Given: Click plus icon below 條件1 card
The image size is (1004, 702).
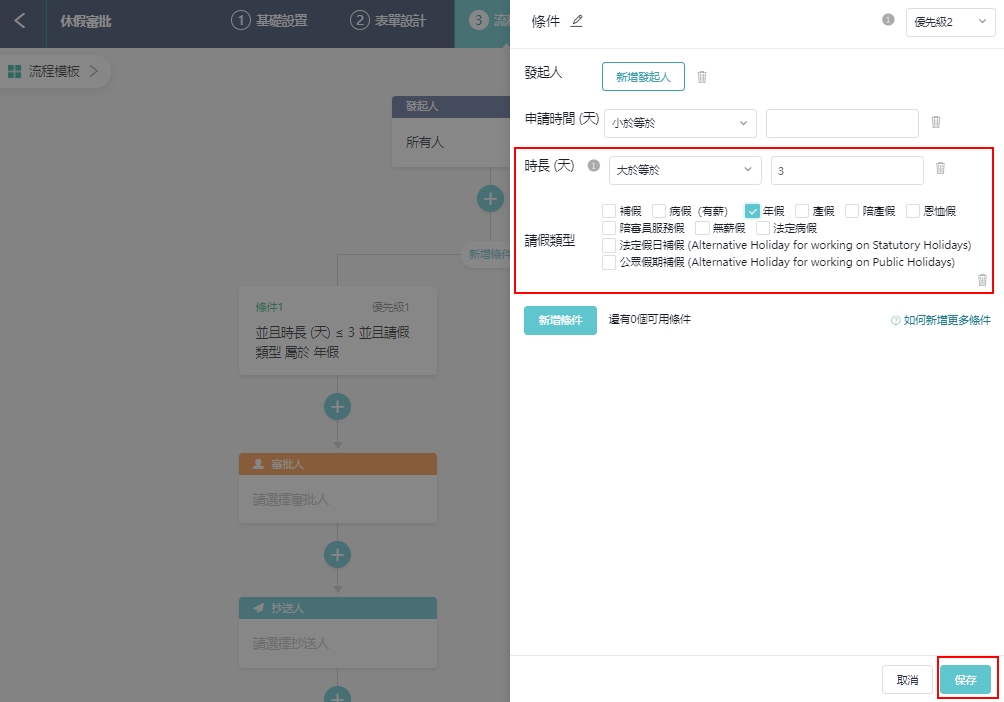Looking at the screenshot, I should click(338, 407).
